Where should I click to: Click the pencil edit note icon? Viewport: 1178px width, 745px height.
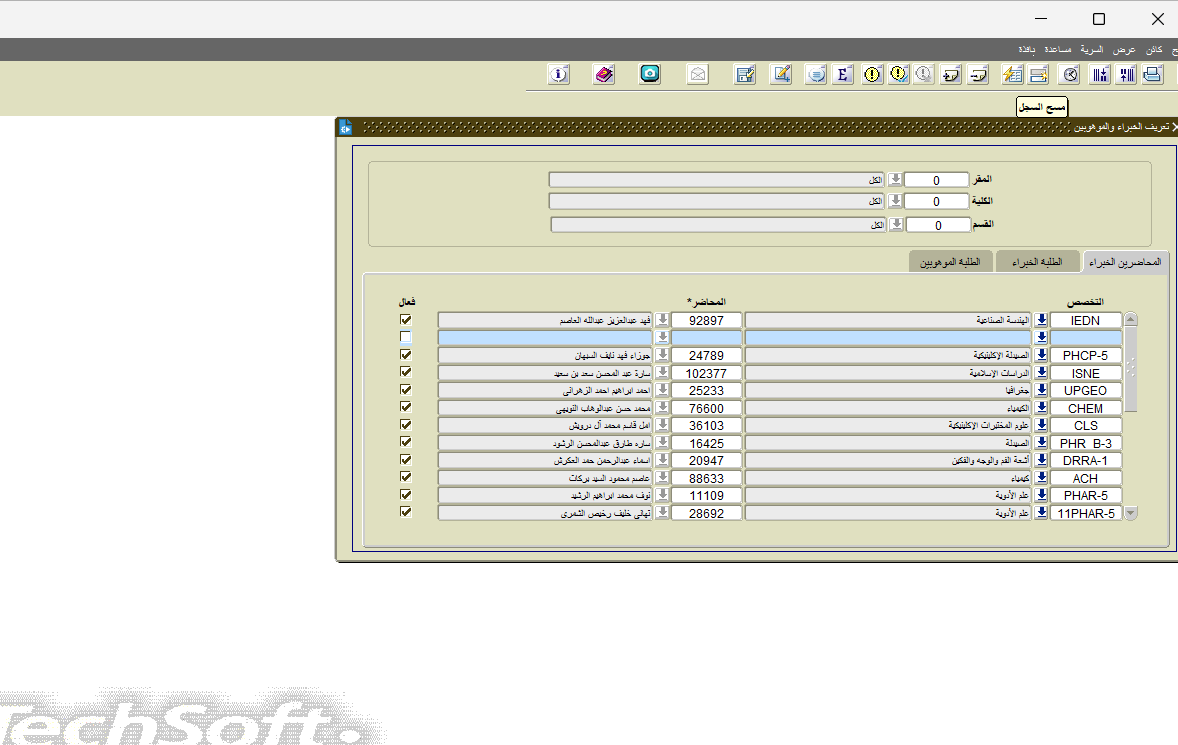pyautogui.click(x=781, y=74)
